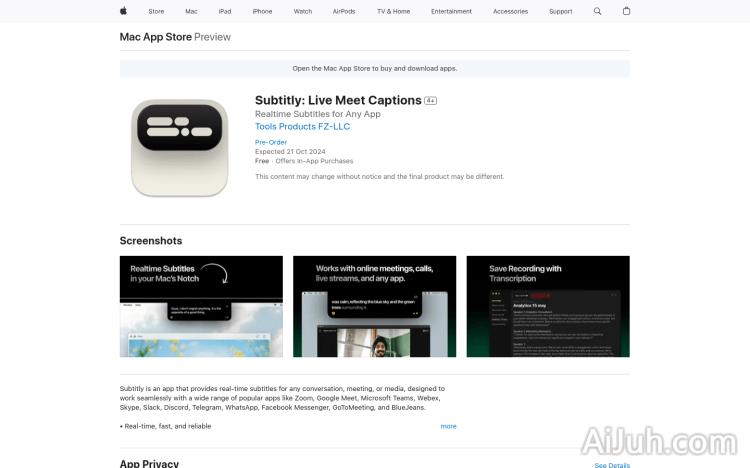Click TV & Home in navigation

click(x=393, y=11)
